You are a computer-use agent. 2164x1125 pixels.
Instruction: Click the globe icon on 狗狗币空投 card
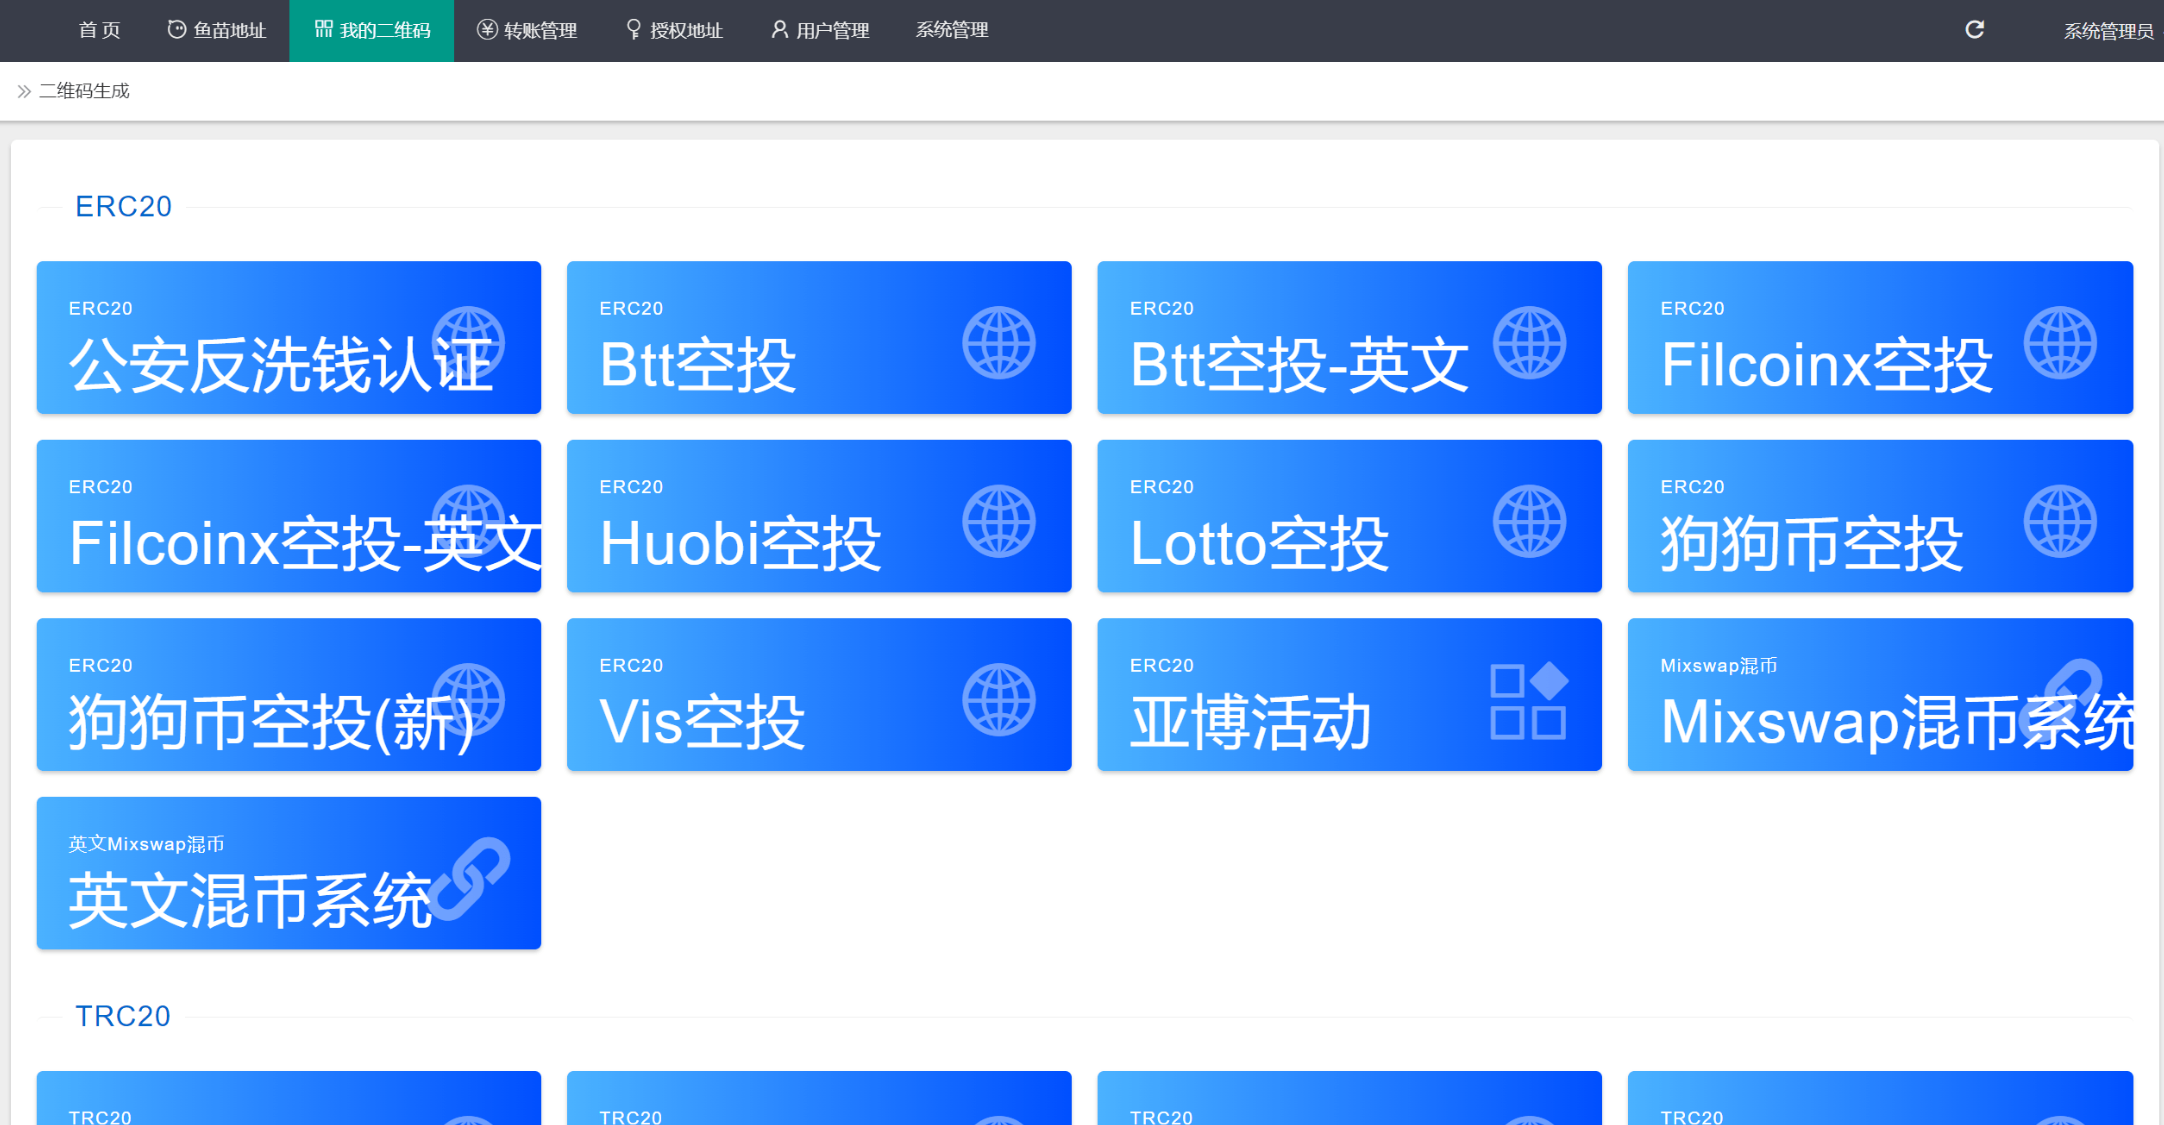pos(2060,521)
